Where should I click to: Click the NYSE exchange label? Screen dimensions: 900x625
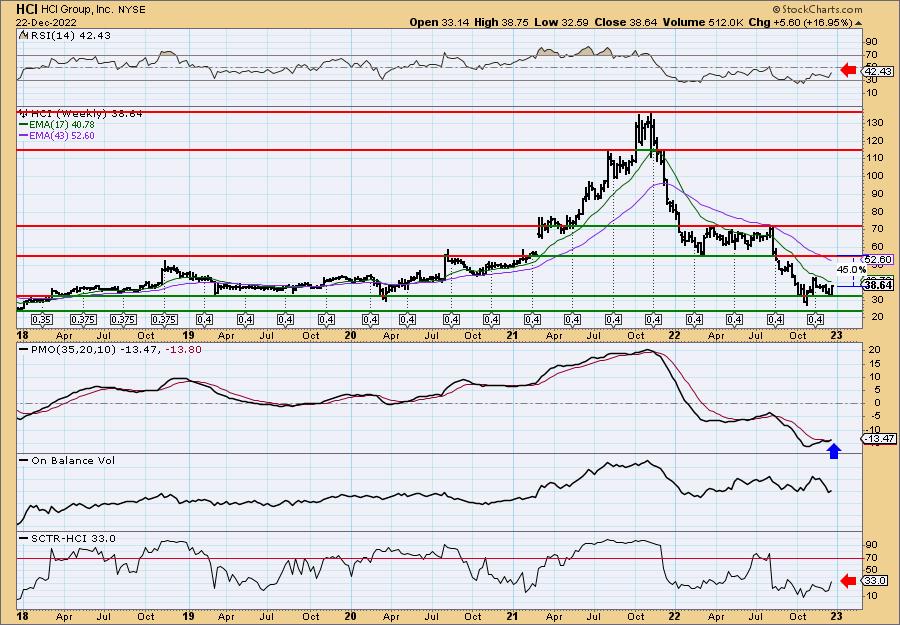click(133, 10)
